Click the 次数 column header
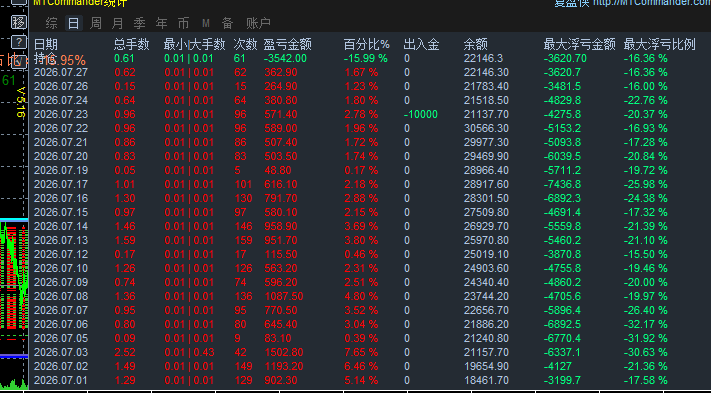This screenshot has width=711, height=393. point(245,44)
